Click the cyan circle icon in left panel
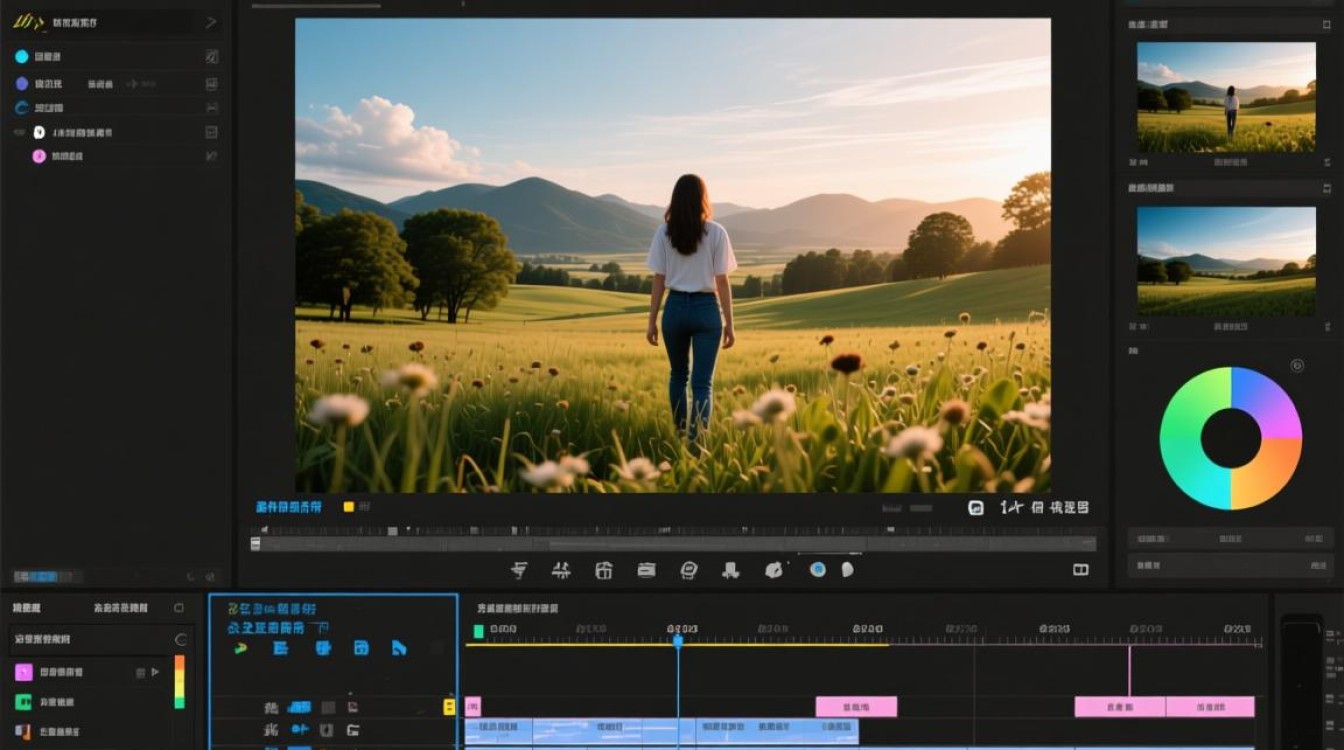The width and height of the screenshot is (1344, 750). (x=21, y=57)
